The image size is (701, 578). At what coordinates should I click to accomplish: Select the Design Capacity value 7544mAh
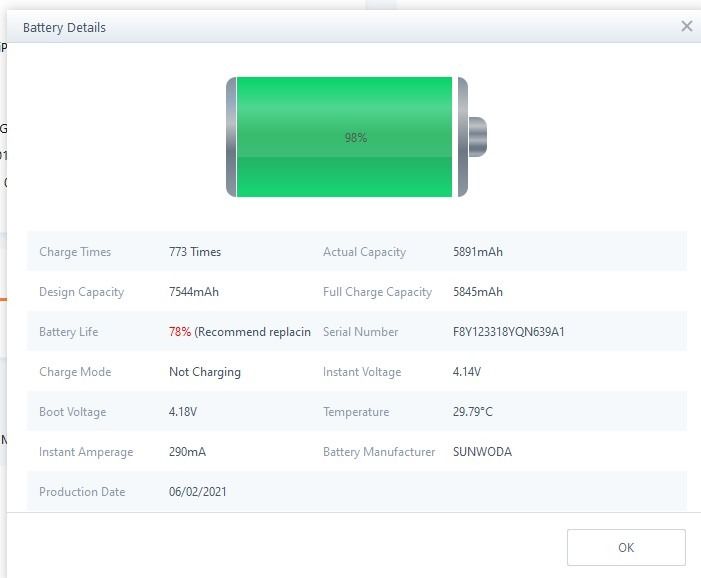pyautogui.click(x=194, y=292)
